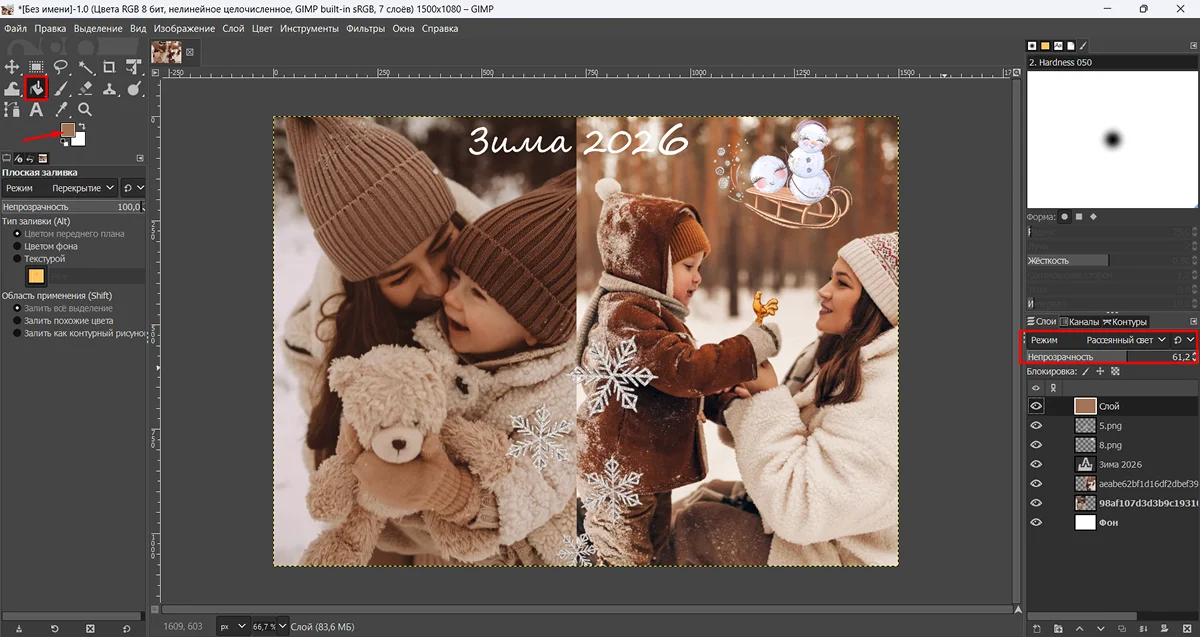1200x637 pixels.
Task: Select the Color Picker eyedropper tool
Action: pos(61,110)
